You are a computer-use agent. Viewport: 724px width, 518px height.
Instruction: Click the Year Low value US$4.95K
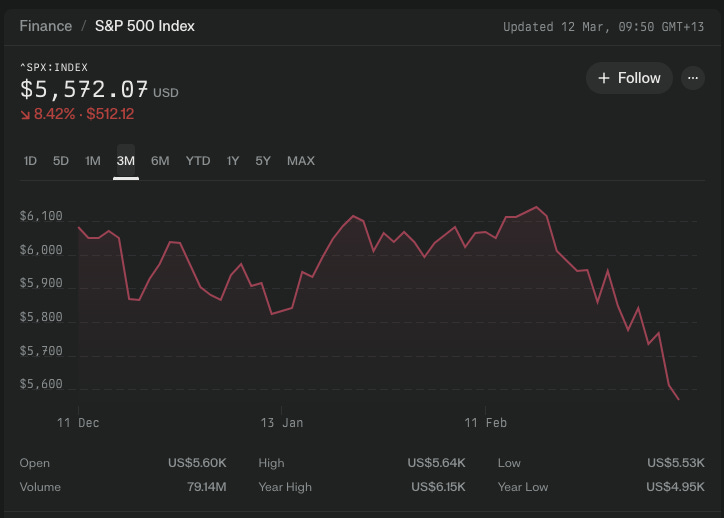(x=675, y=487)
